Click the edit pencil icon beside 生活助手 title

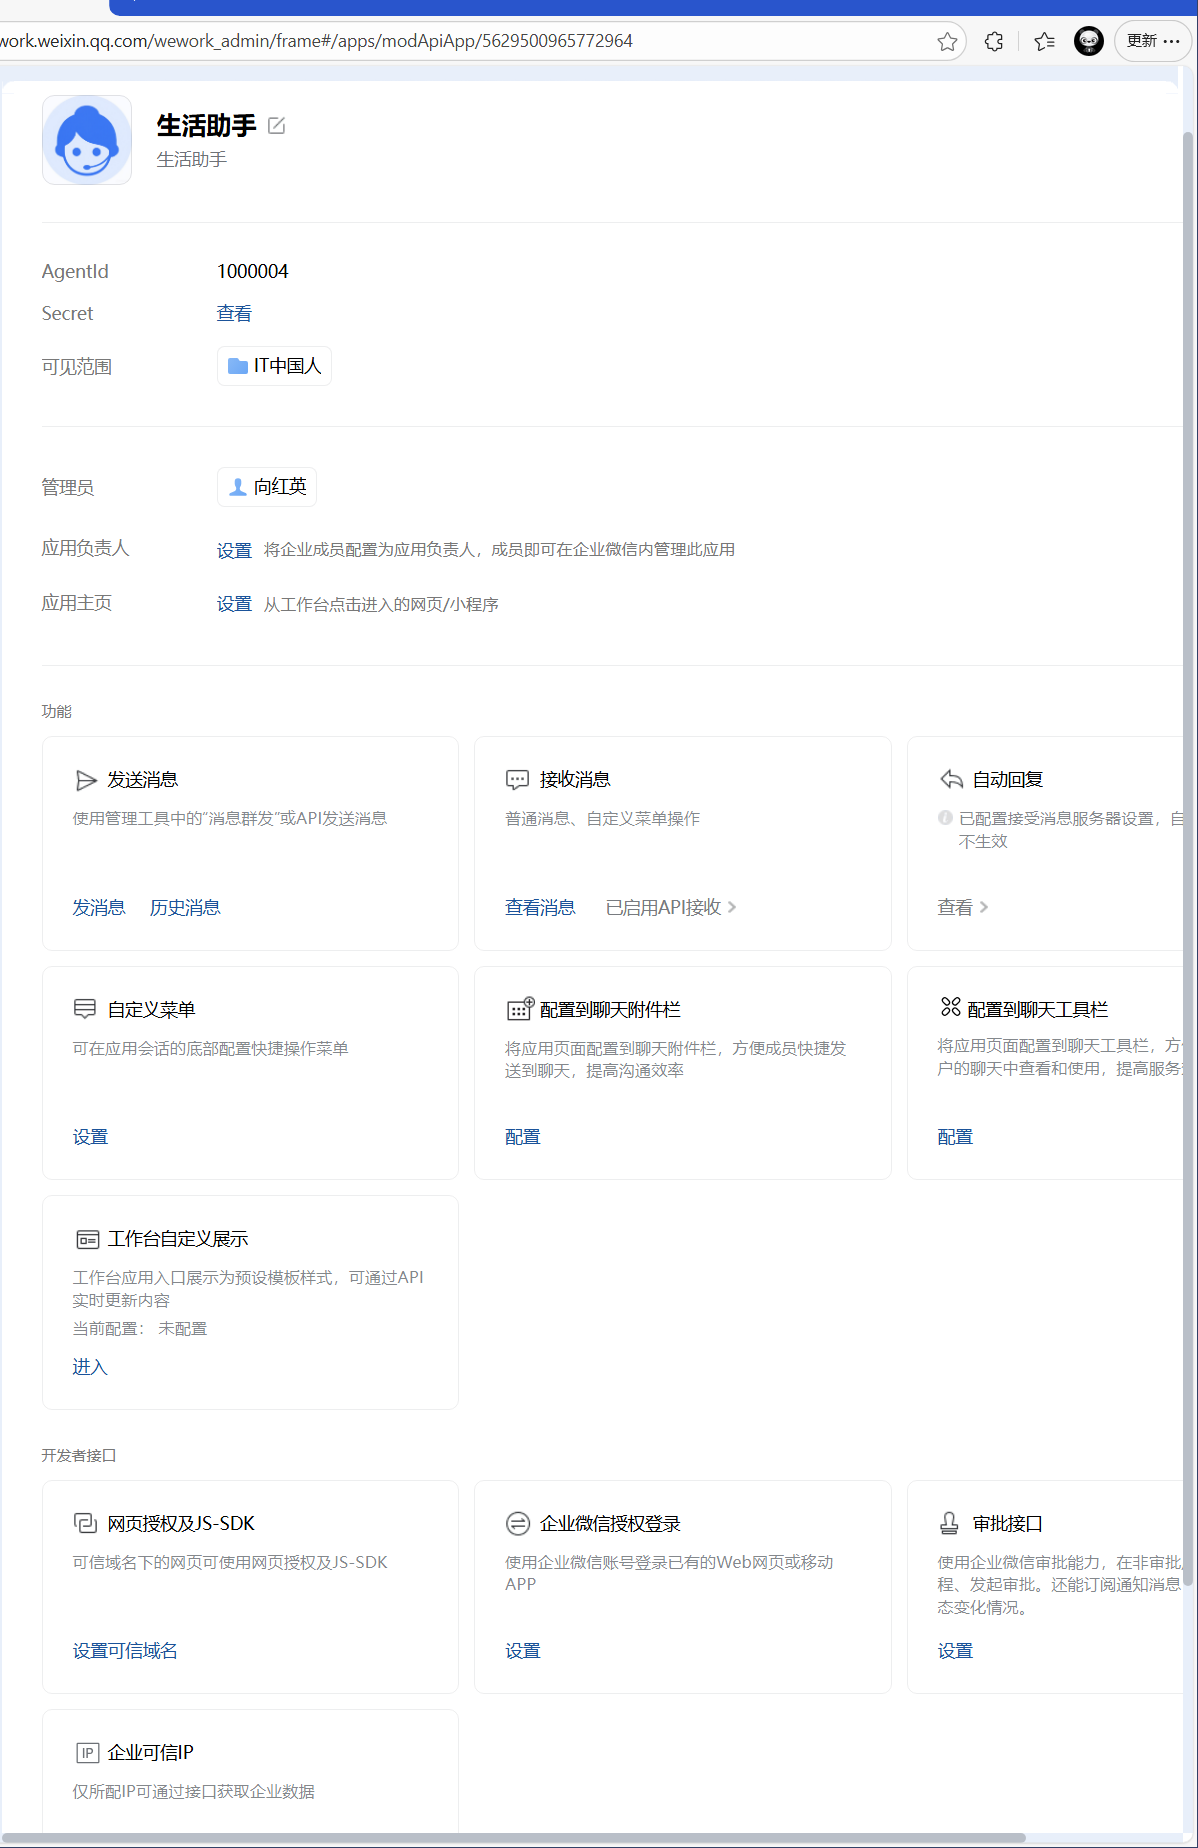(x=277, y=126)
